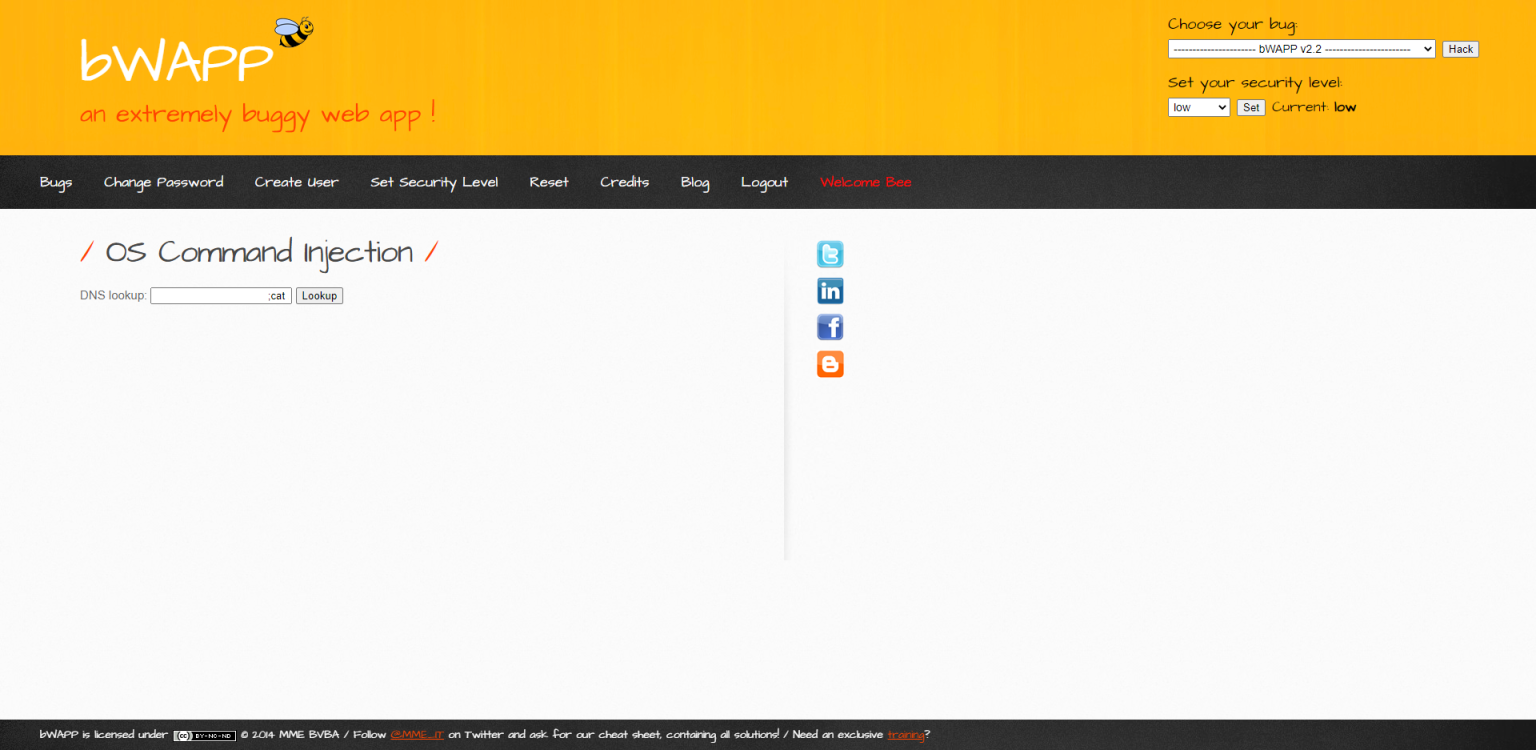Go to Change Password page

pyautogui.click(x=163, y=182)
